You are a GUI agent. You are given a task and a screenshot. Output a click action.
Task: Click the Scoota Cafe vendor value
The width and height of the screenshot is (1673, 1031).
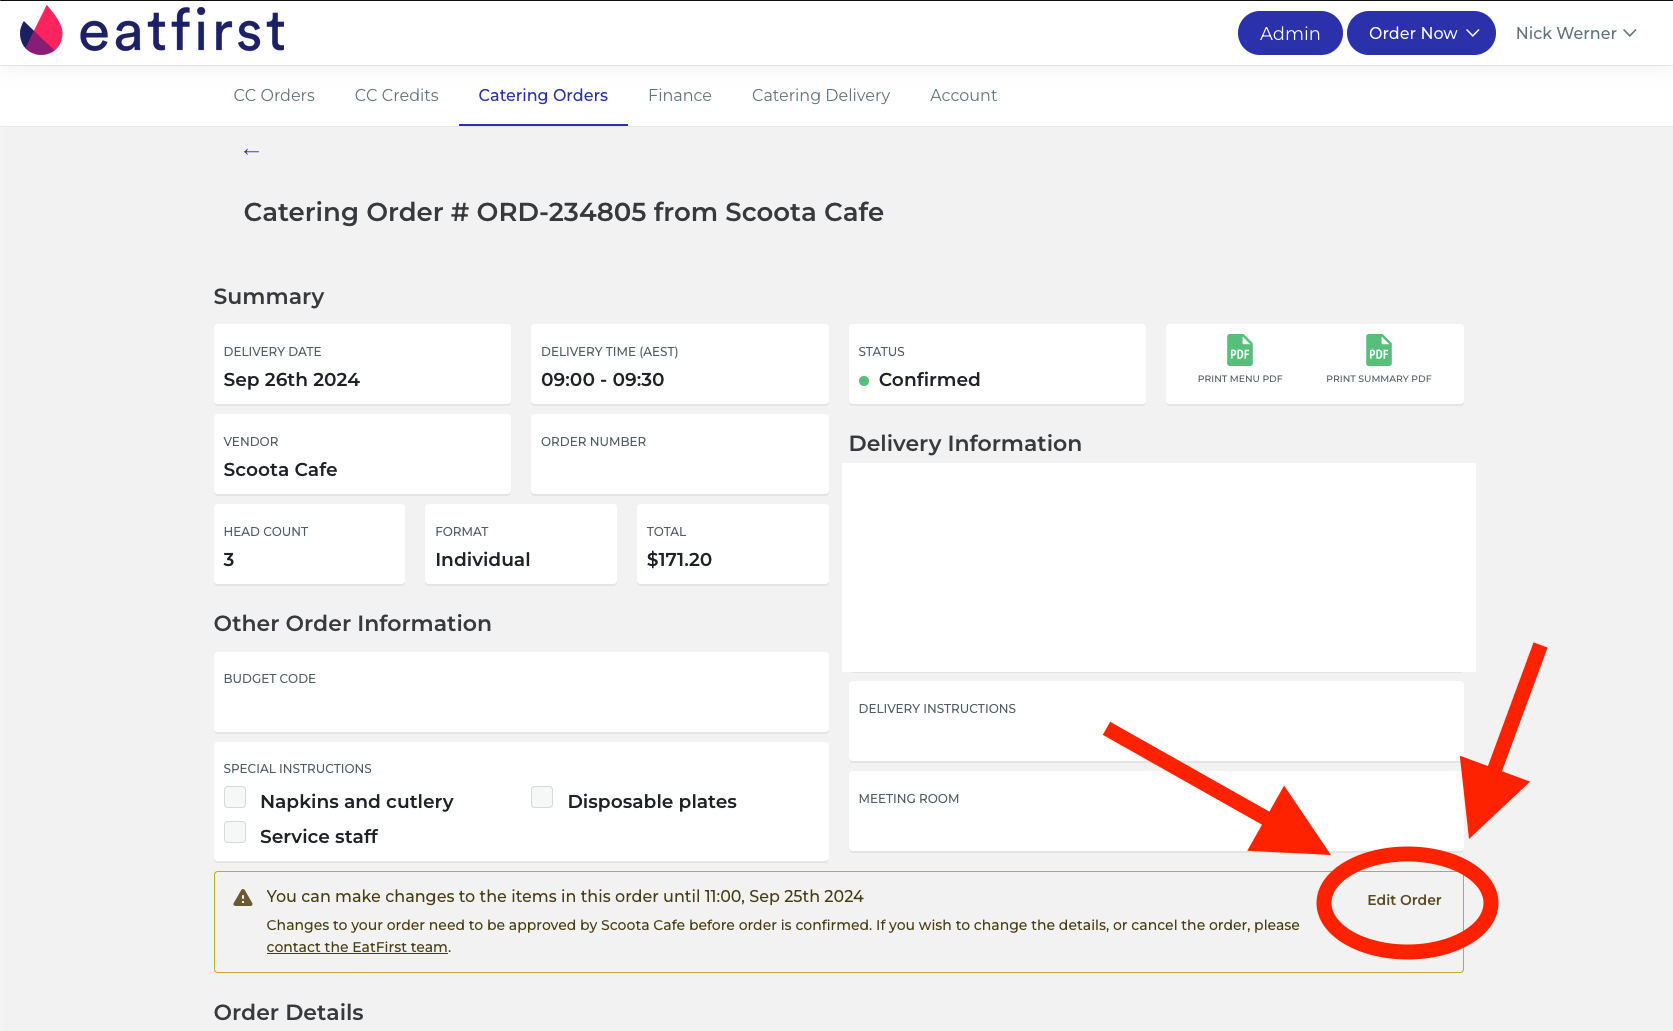[280, 469]
